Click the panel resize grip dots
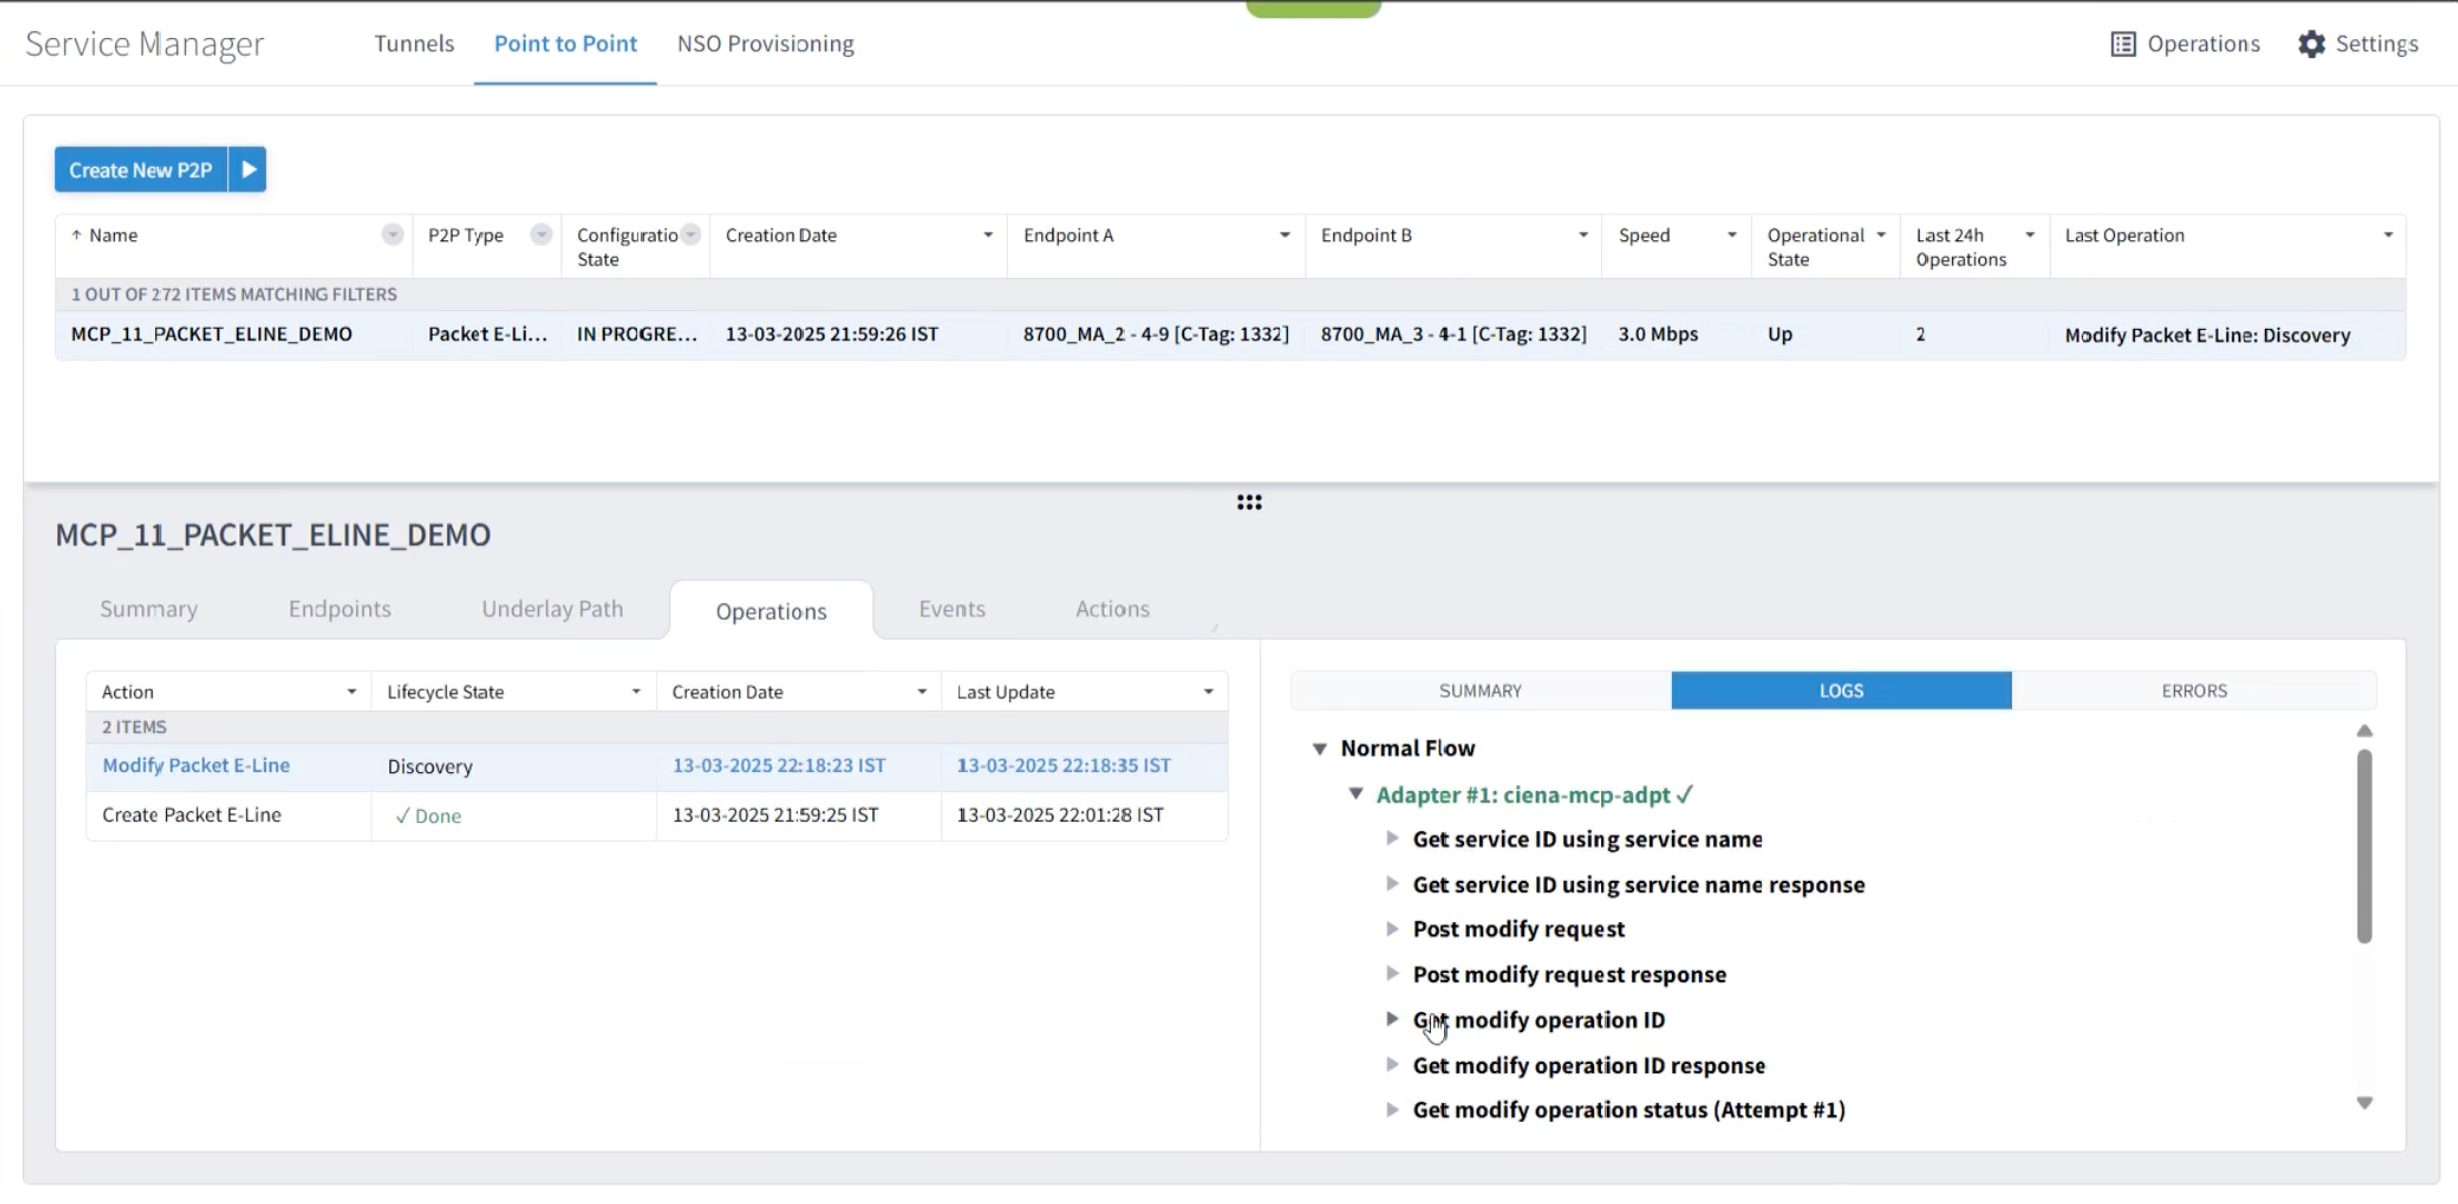 [x=1249, y=502]
